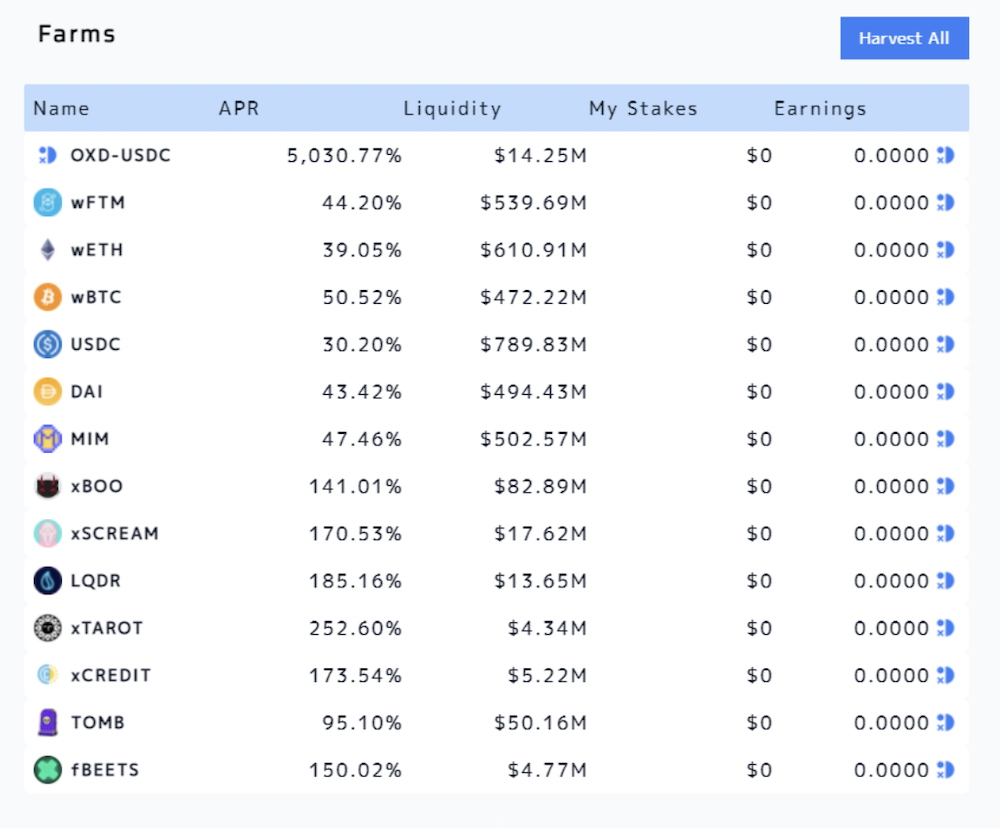Click OXD reward icon in wFTM earnings
This screenshot has height=834, width=1000.
click(x=946, y=203)
